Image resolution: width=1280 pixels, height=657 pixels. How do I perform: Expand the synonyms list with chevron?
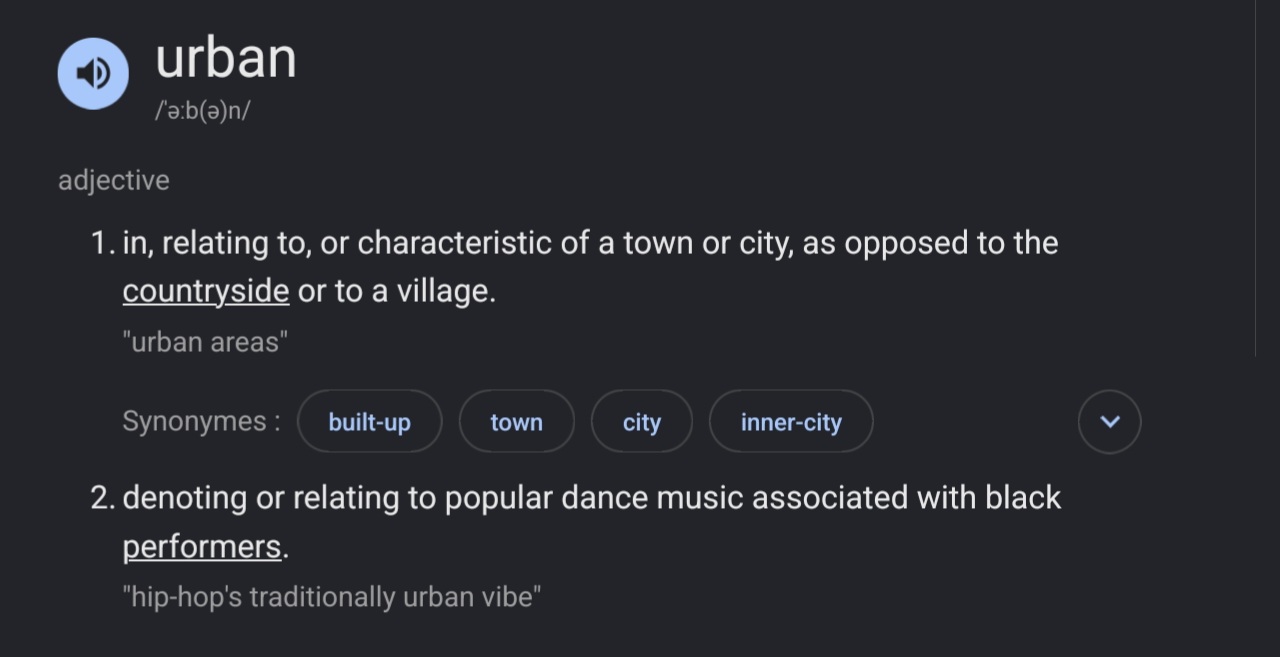[1109, 422]
